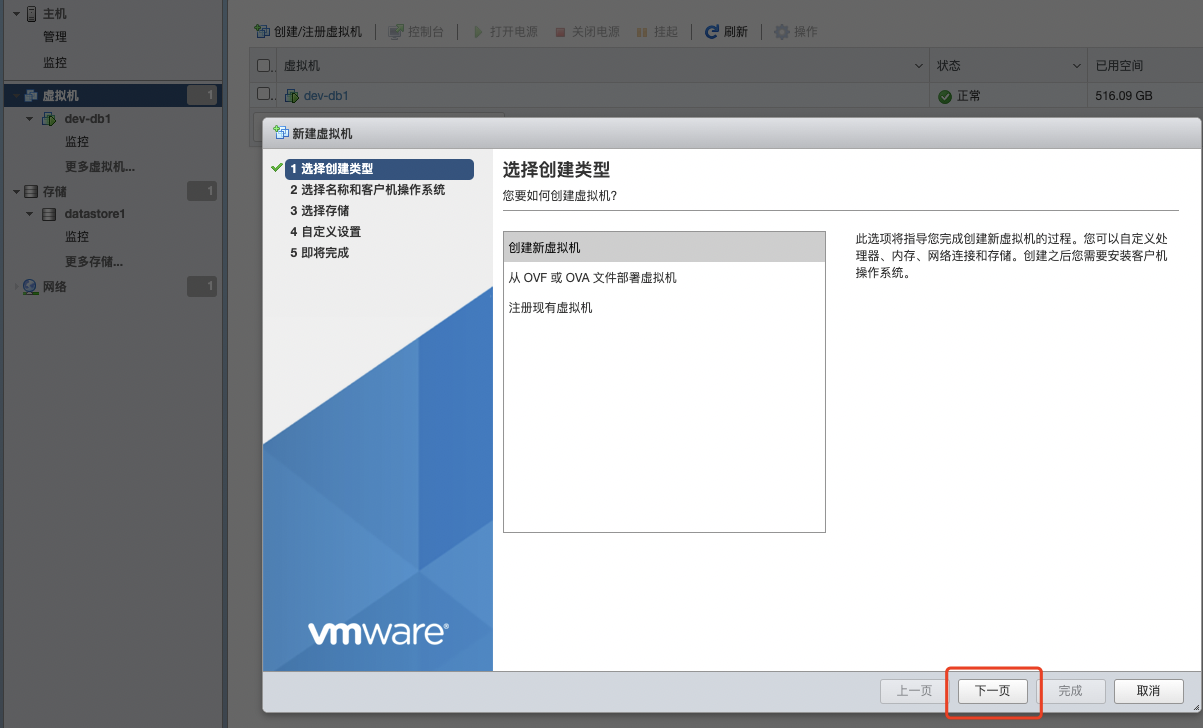Collapse the 主机 tree node arrow
Viewport: 1203px width, 728px height.
pos(16,14)
